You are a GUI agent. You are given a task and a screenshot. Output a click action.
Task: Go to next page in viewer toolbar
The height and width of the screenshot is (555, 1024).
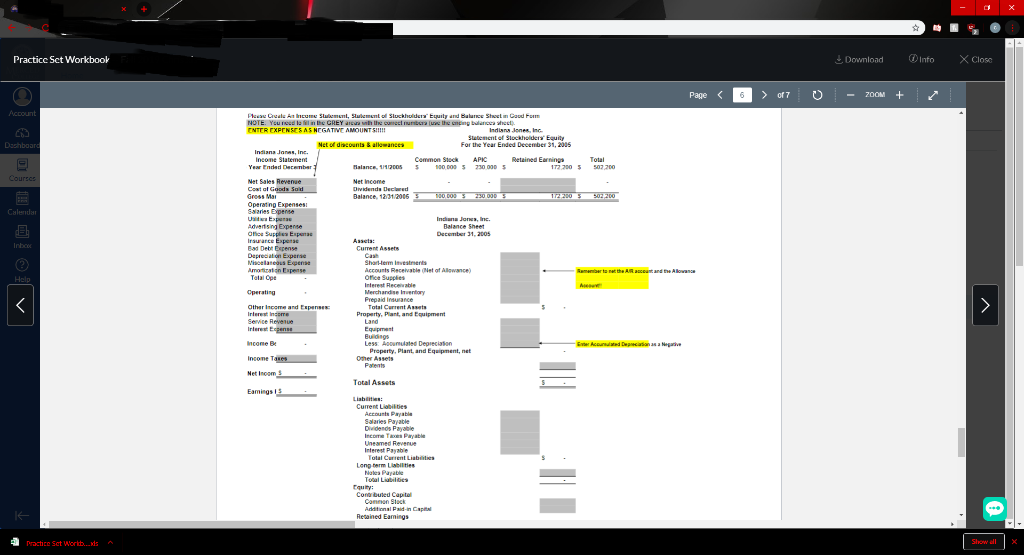click(764, 95)
